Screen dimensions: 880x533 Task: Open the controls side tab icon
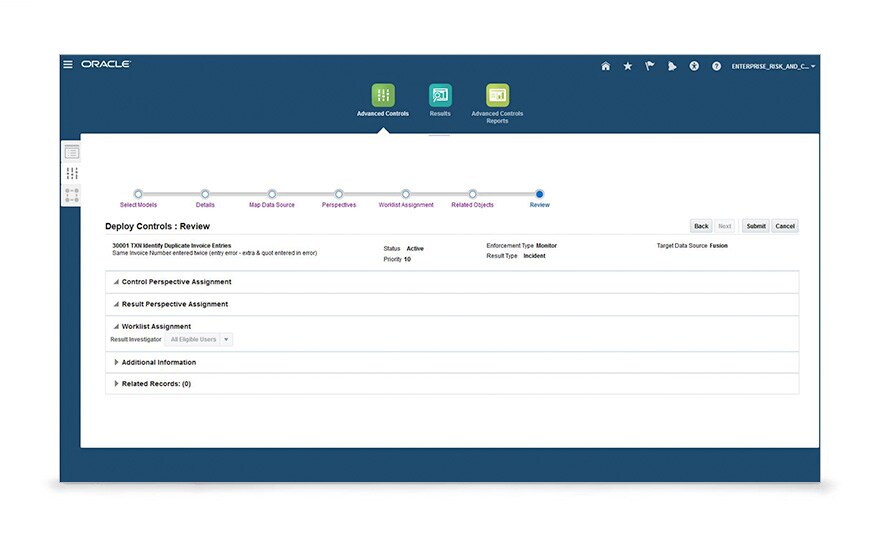[x=72, y=173]
